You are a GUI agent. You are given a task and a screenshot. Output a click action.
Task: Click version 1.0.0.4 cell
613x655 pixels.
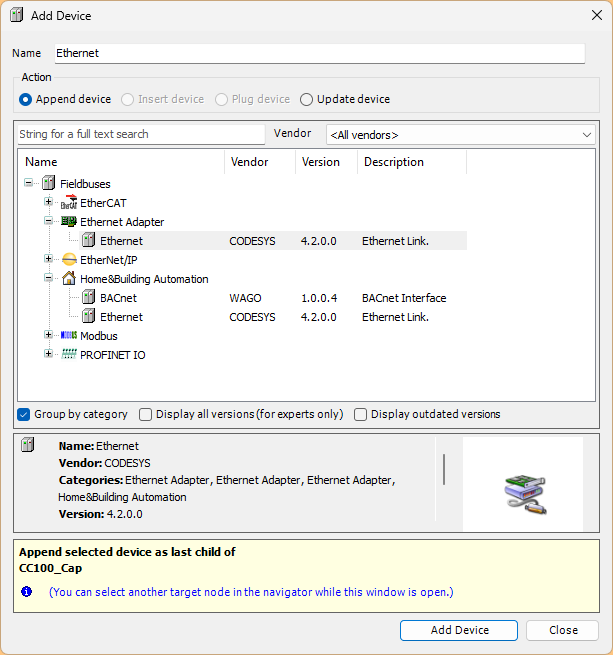(x=319, y=298)
